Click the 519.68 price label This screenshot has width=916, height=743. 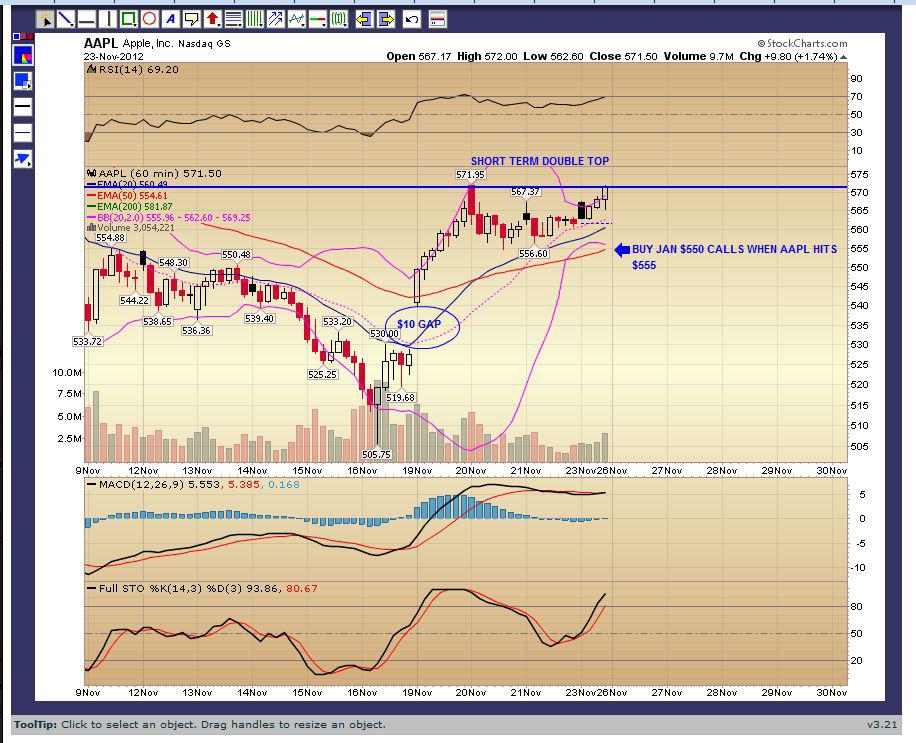pos(400,397)
